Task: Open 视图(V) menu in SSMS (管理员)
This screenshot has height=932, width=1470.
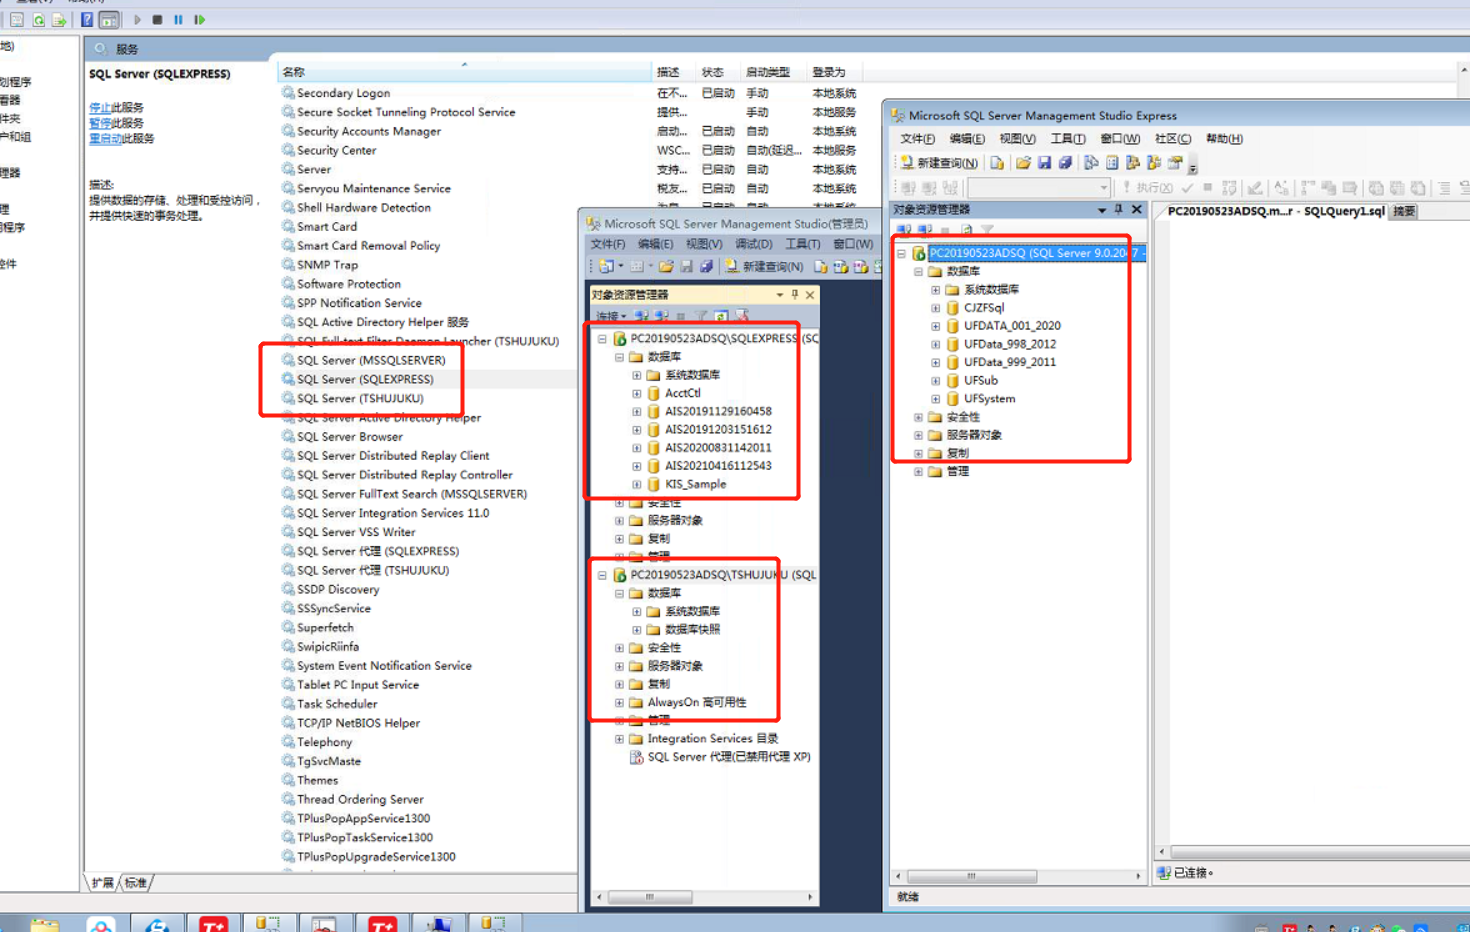Action: [x=704, y=244]
